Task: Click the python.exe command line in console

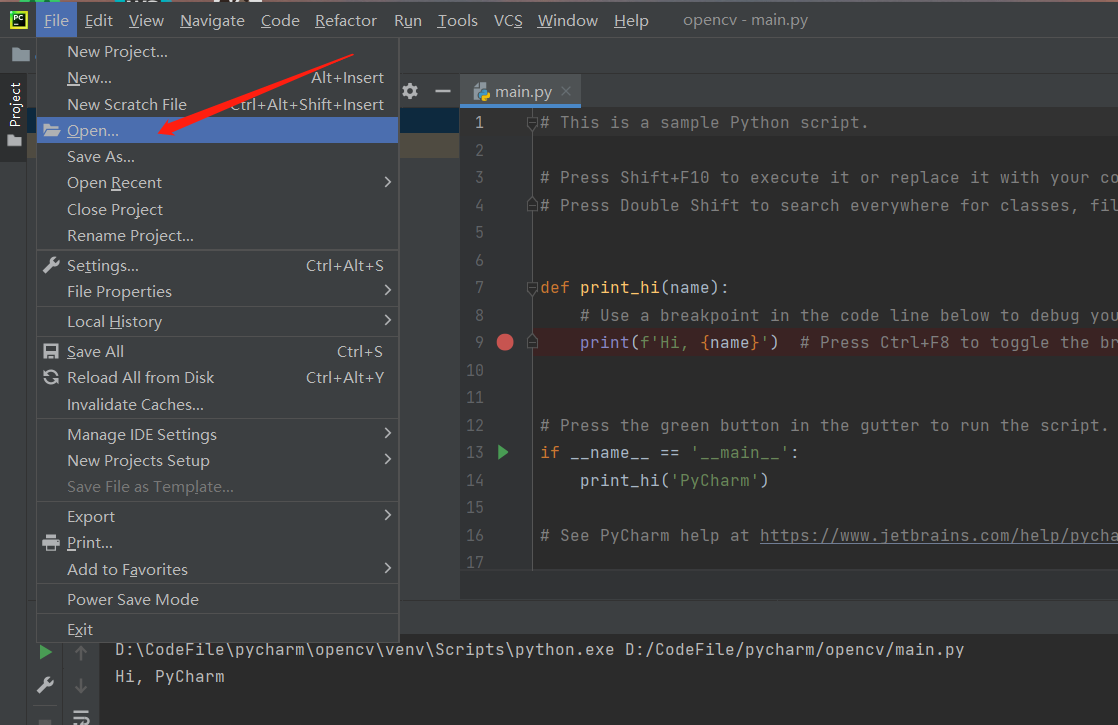Action: pos(540,649)
